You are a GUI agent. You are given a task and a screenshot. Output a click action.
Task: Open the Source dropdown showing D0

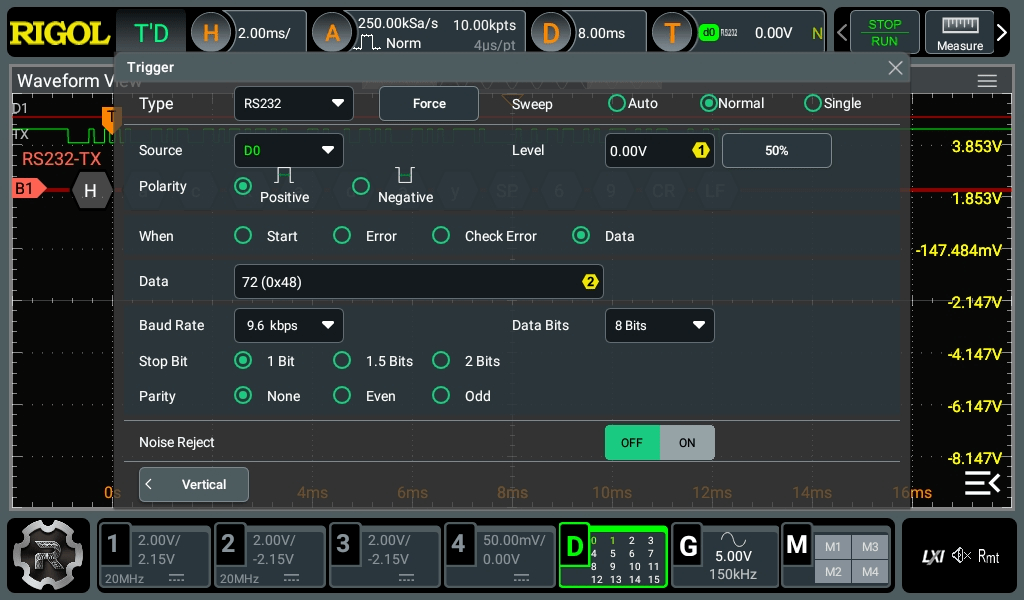(x=289, y=150)
